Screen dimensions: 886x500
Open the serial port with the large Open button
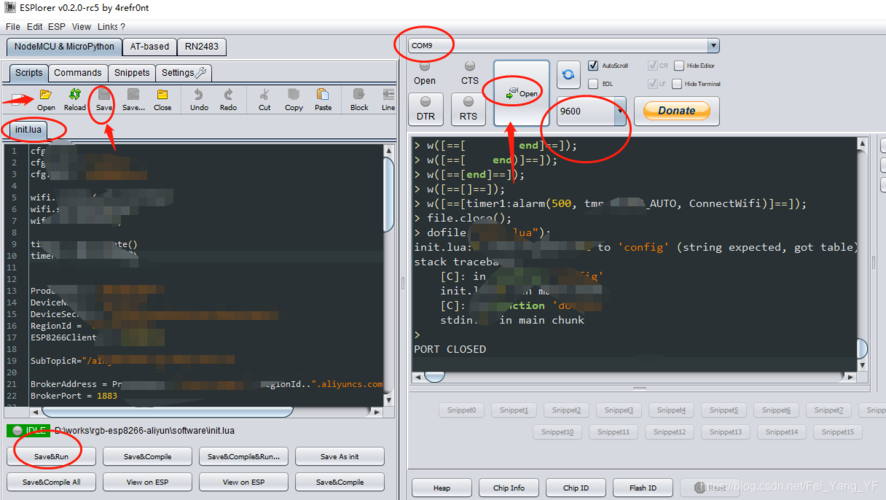(x=522, y=93)
